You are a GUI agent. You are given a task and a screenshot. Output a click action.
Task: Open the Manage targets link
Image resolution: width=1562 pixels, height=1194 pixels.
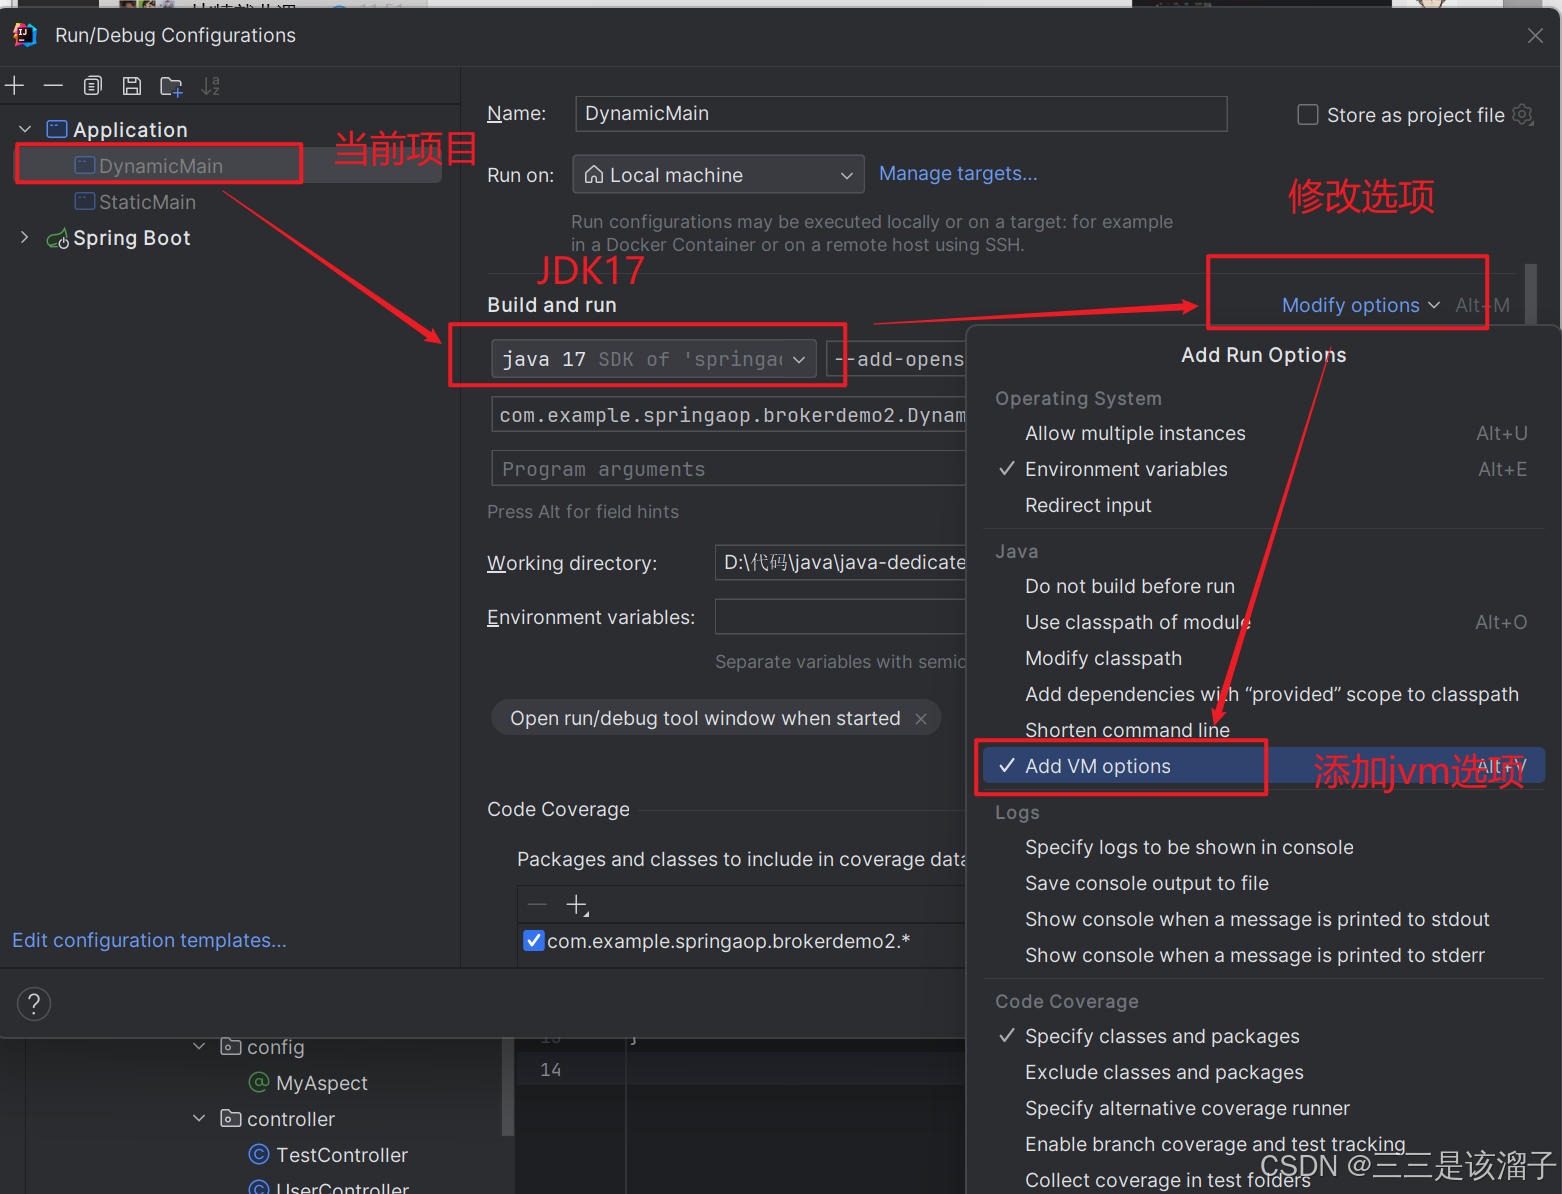click(956, 173)
